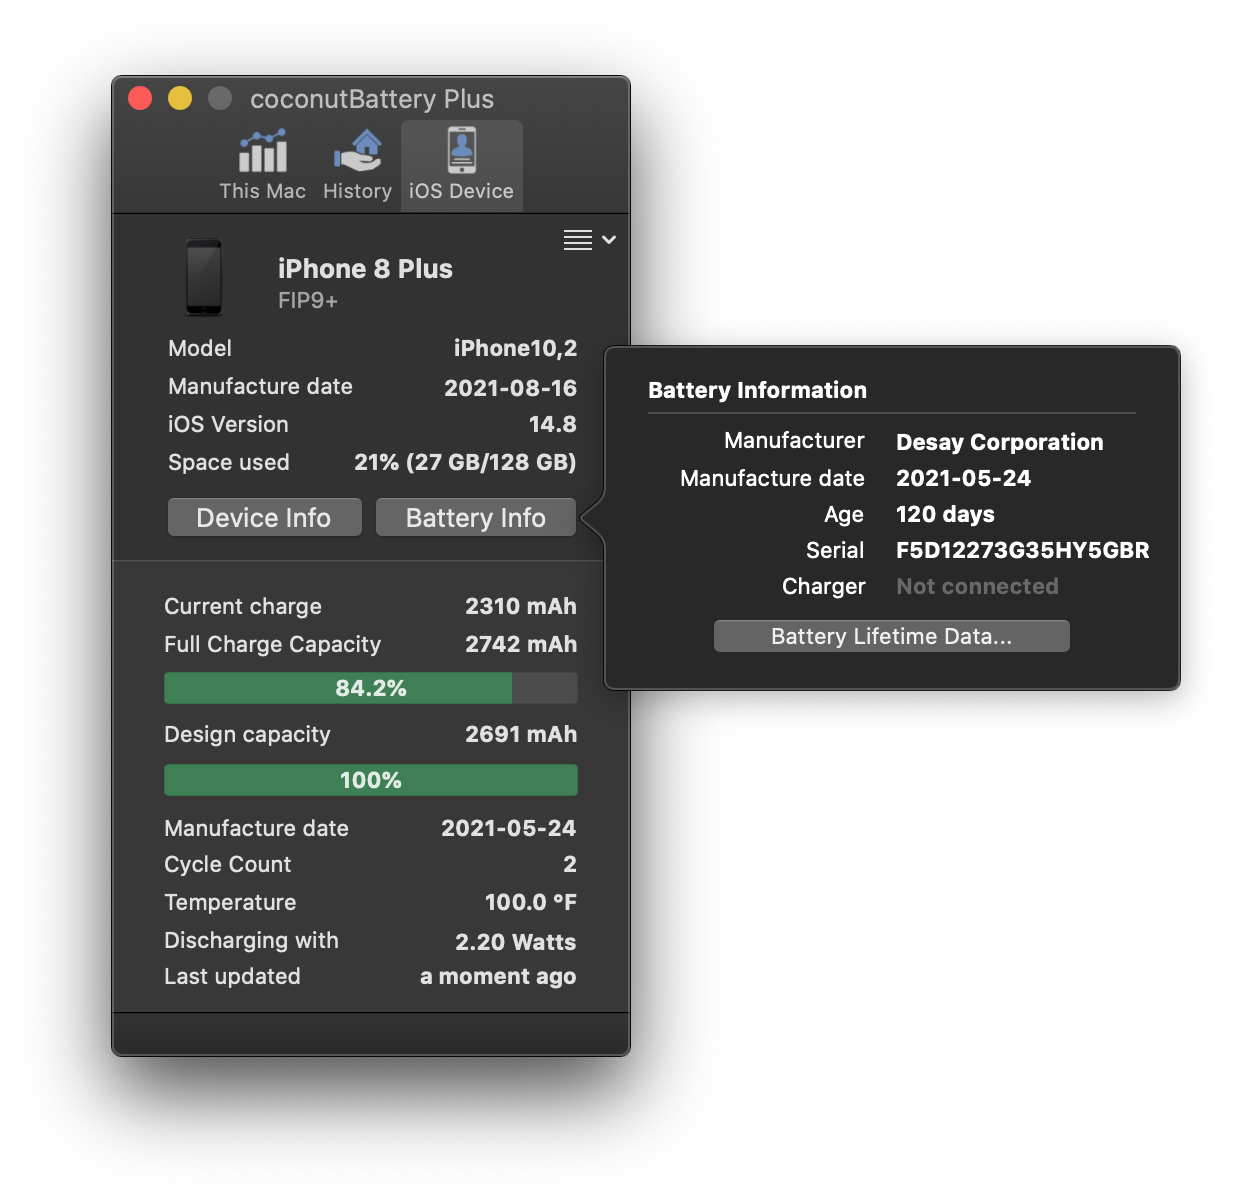Click the 84.2% charge progress bar
Screen dimensions: 1252x1204
click(370, 688)
